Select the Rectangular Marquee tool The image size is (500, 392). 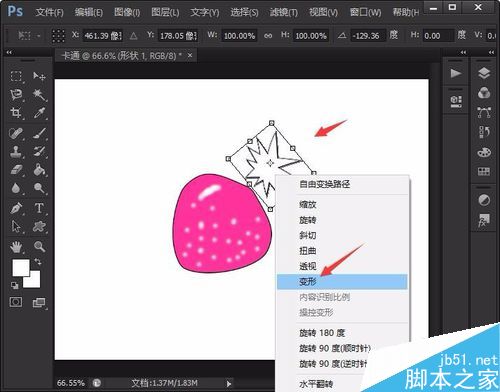point(16,76)
